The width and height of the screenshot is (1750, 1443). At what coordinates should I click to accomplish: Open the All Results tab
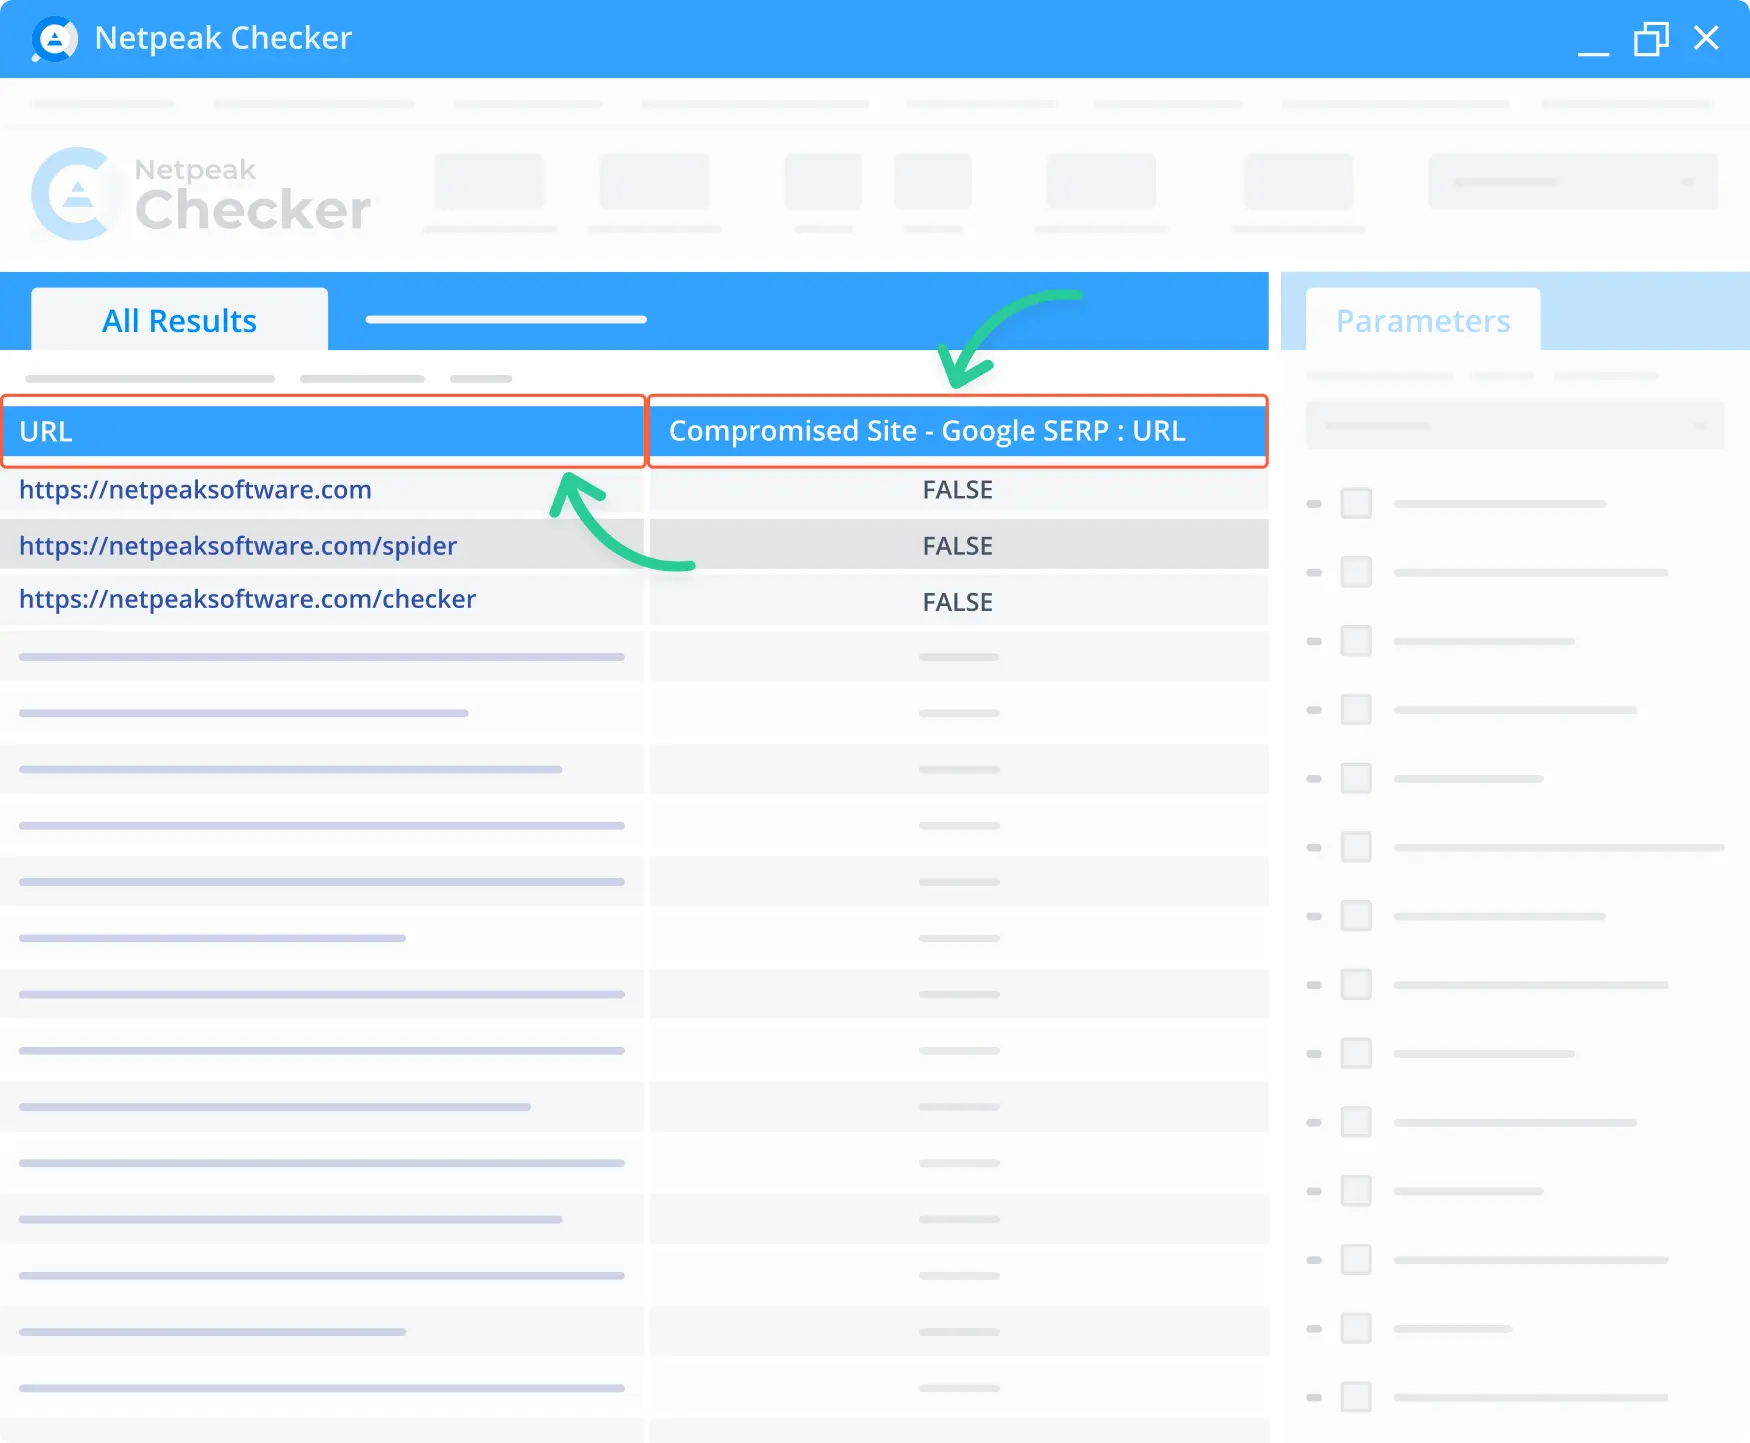click(x=179, y=320)
